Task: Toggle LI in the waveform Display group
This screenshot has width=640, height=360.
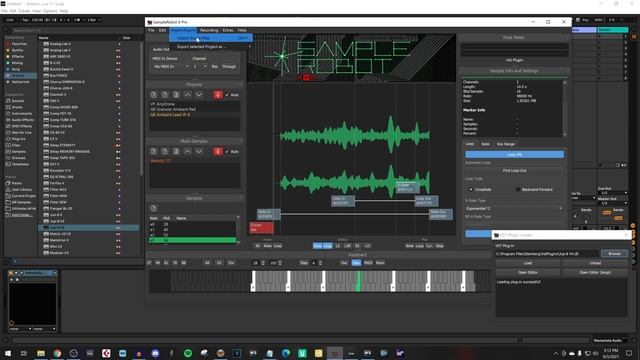Action: pyautogui.click(x=338, y=246)
